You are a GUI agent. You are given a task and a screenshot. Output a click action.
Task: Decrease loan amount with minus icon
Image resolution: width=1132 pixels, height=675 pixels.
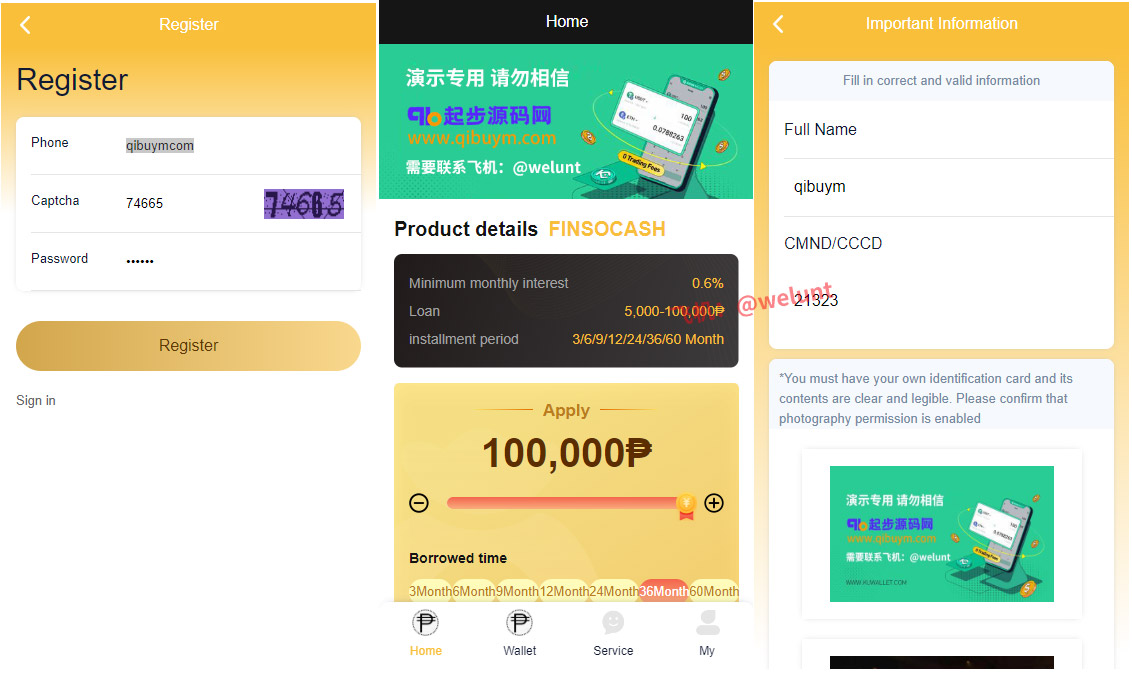(x=419, y=503)
